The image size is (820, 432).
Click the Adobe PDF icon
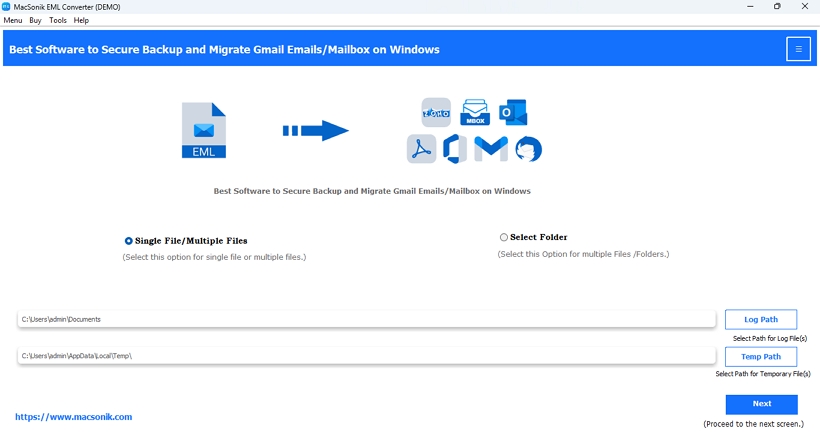pos(422,149)
